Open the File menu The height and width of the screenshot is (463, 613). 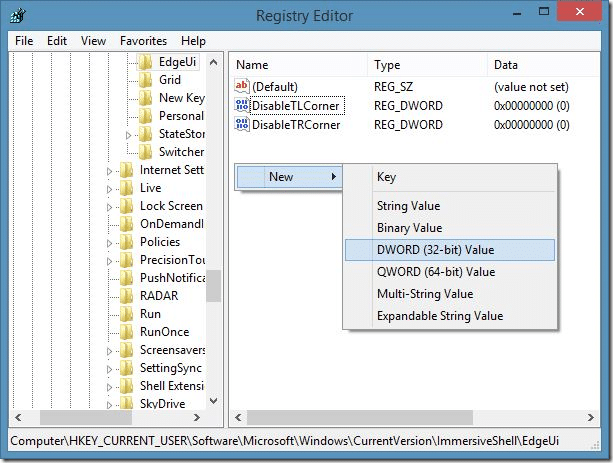[x=24, y=41]
